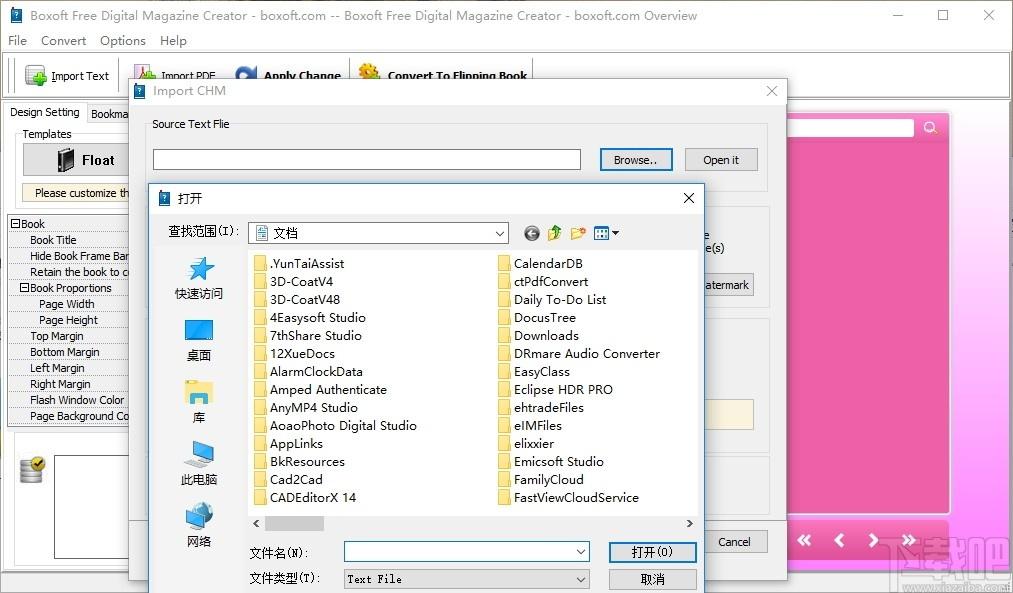Viewport: 1013px width, 593px height.
Task: Collapse the Book tree node
Action: pos(15,224)
